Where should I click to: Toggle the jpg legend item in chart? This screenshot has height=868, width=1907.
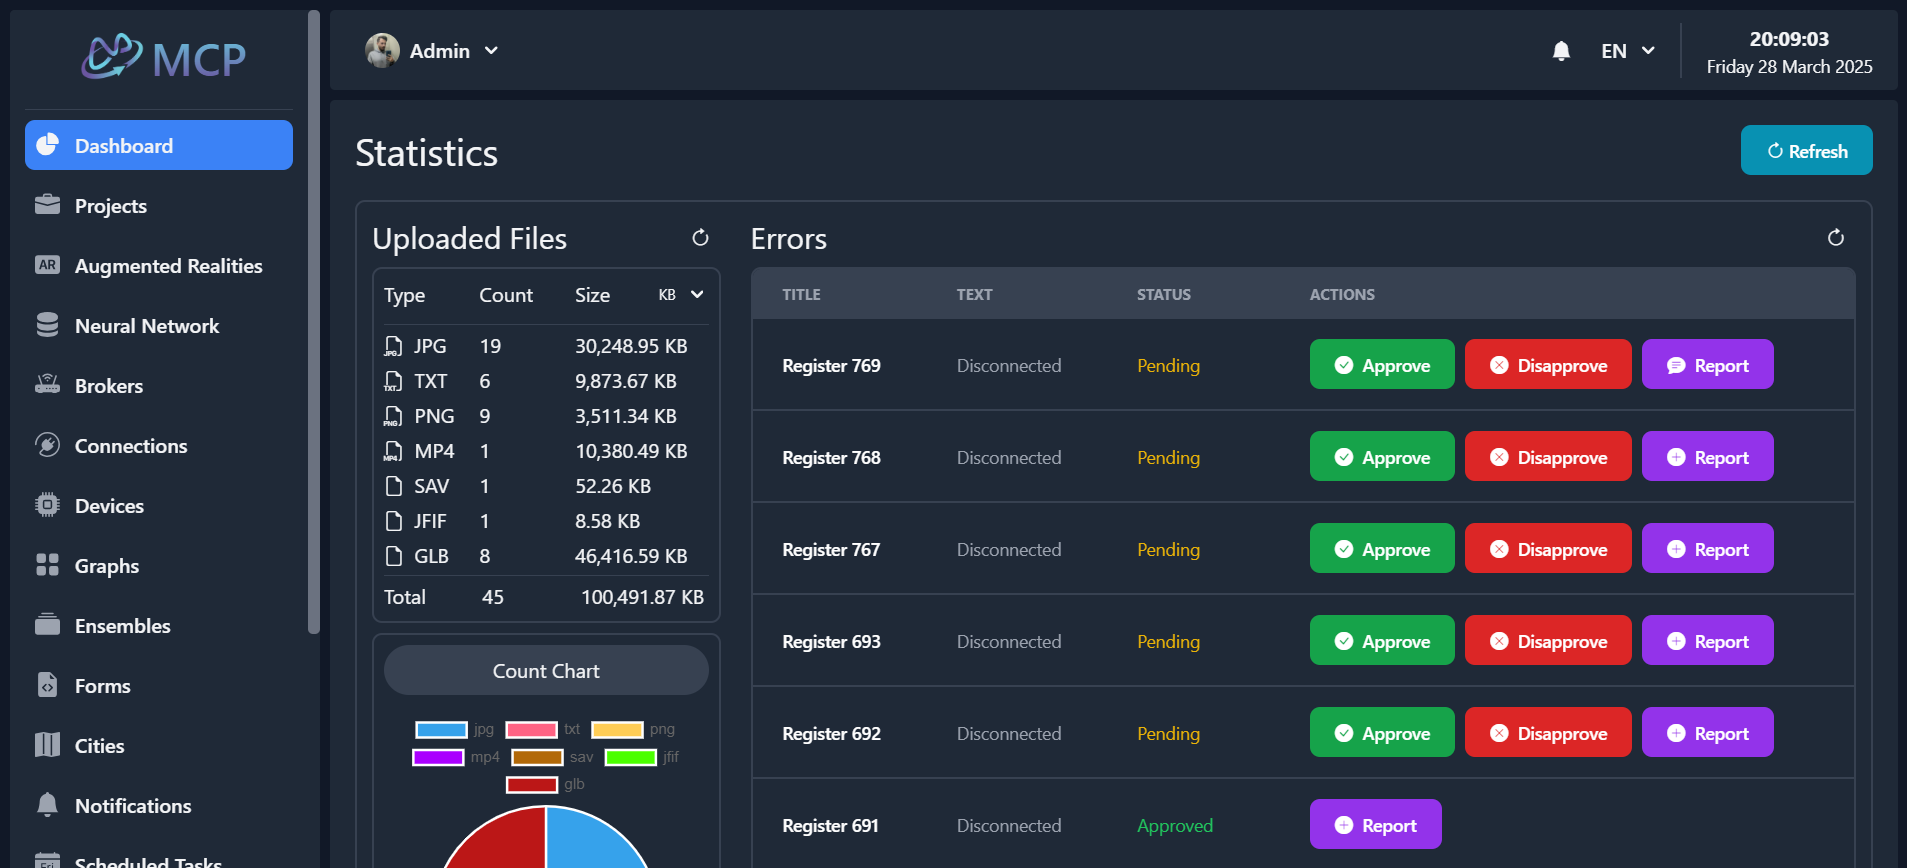coord(454,730)
